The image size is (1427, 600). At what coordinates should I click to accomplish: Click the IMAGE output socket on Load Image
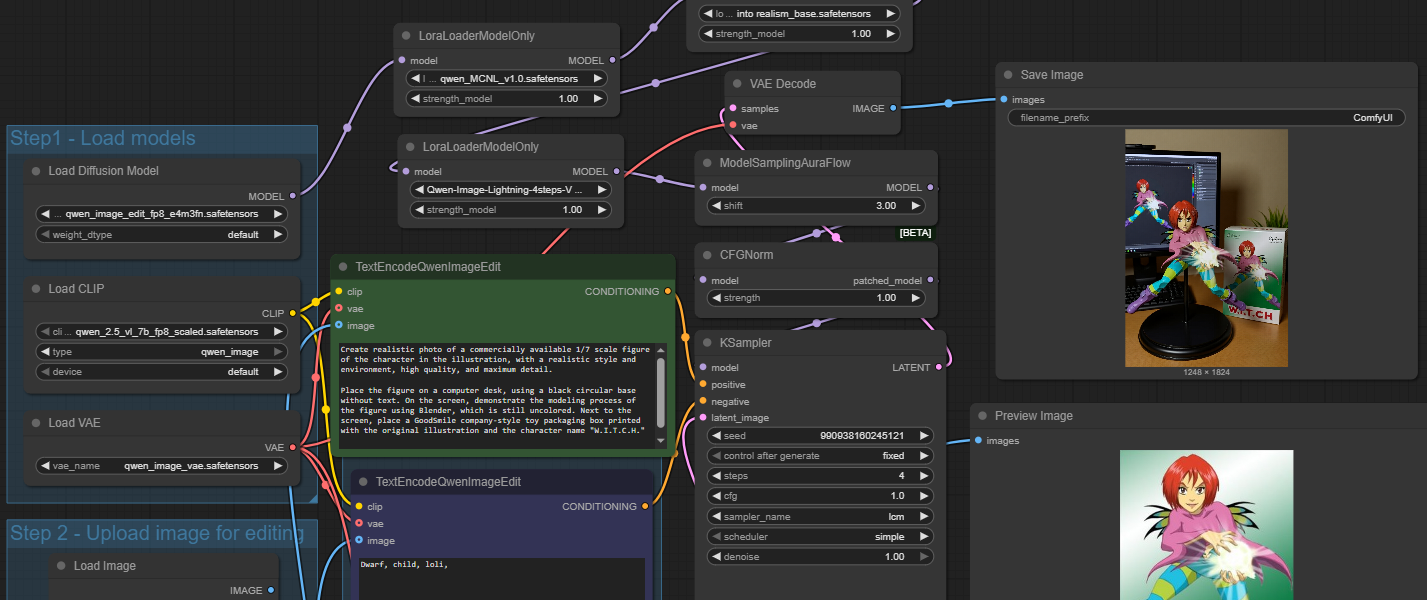[270, 591]
